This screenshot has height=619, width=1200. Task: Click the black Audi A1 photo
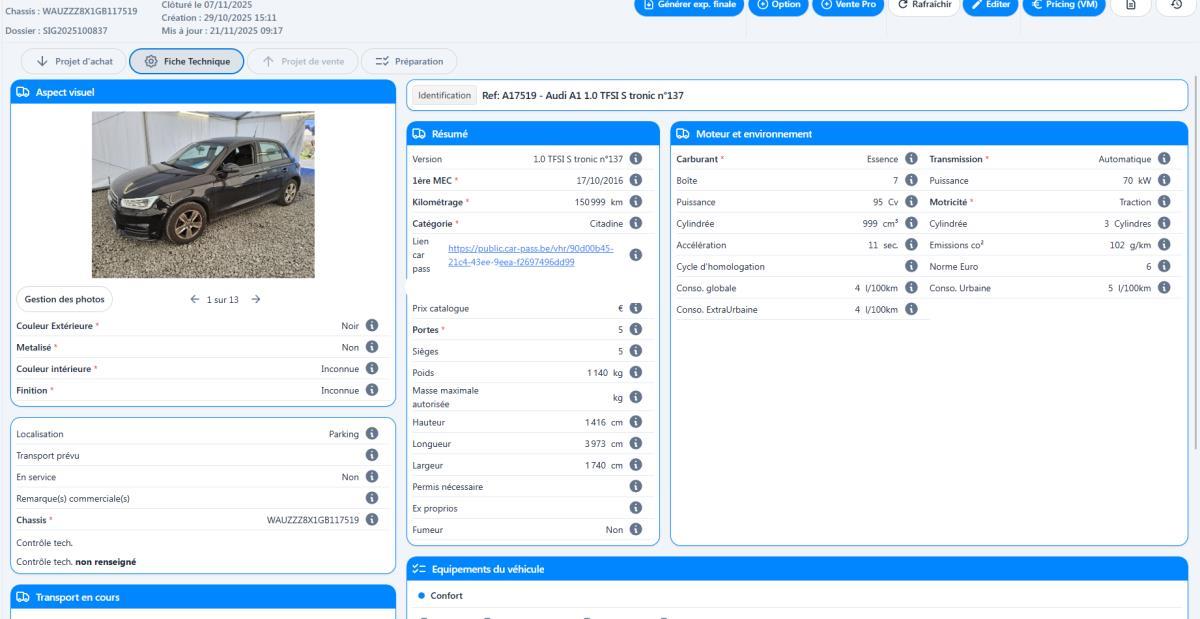tap(203, 194)
